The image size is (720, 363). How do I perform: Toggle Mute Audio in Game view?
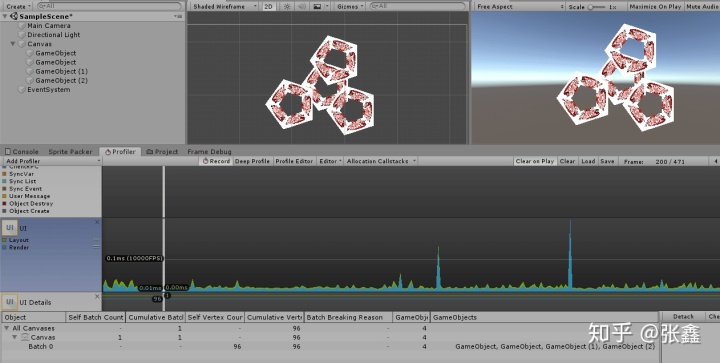click(703, 7)
